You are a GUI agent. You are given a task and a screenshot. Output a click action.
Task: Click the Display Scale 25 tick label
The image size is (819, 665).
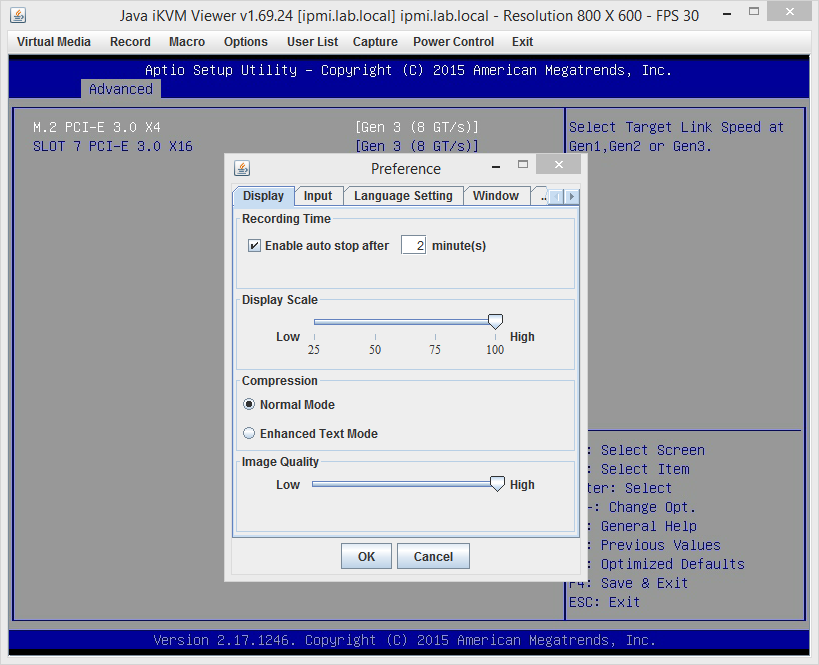point(314,349)
